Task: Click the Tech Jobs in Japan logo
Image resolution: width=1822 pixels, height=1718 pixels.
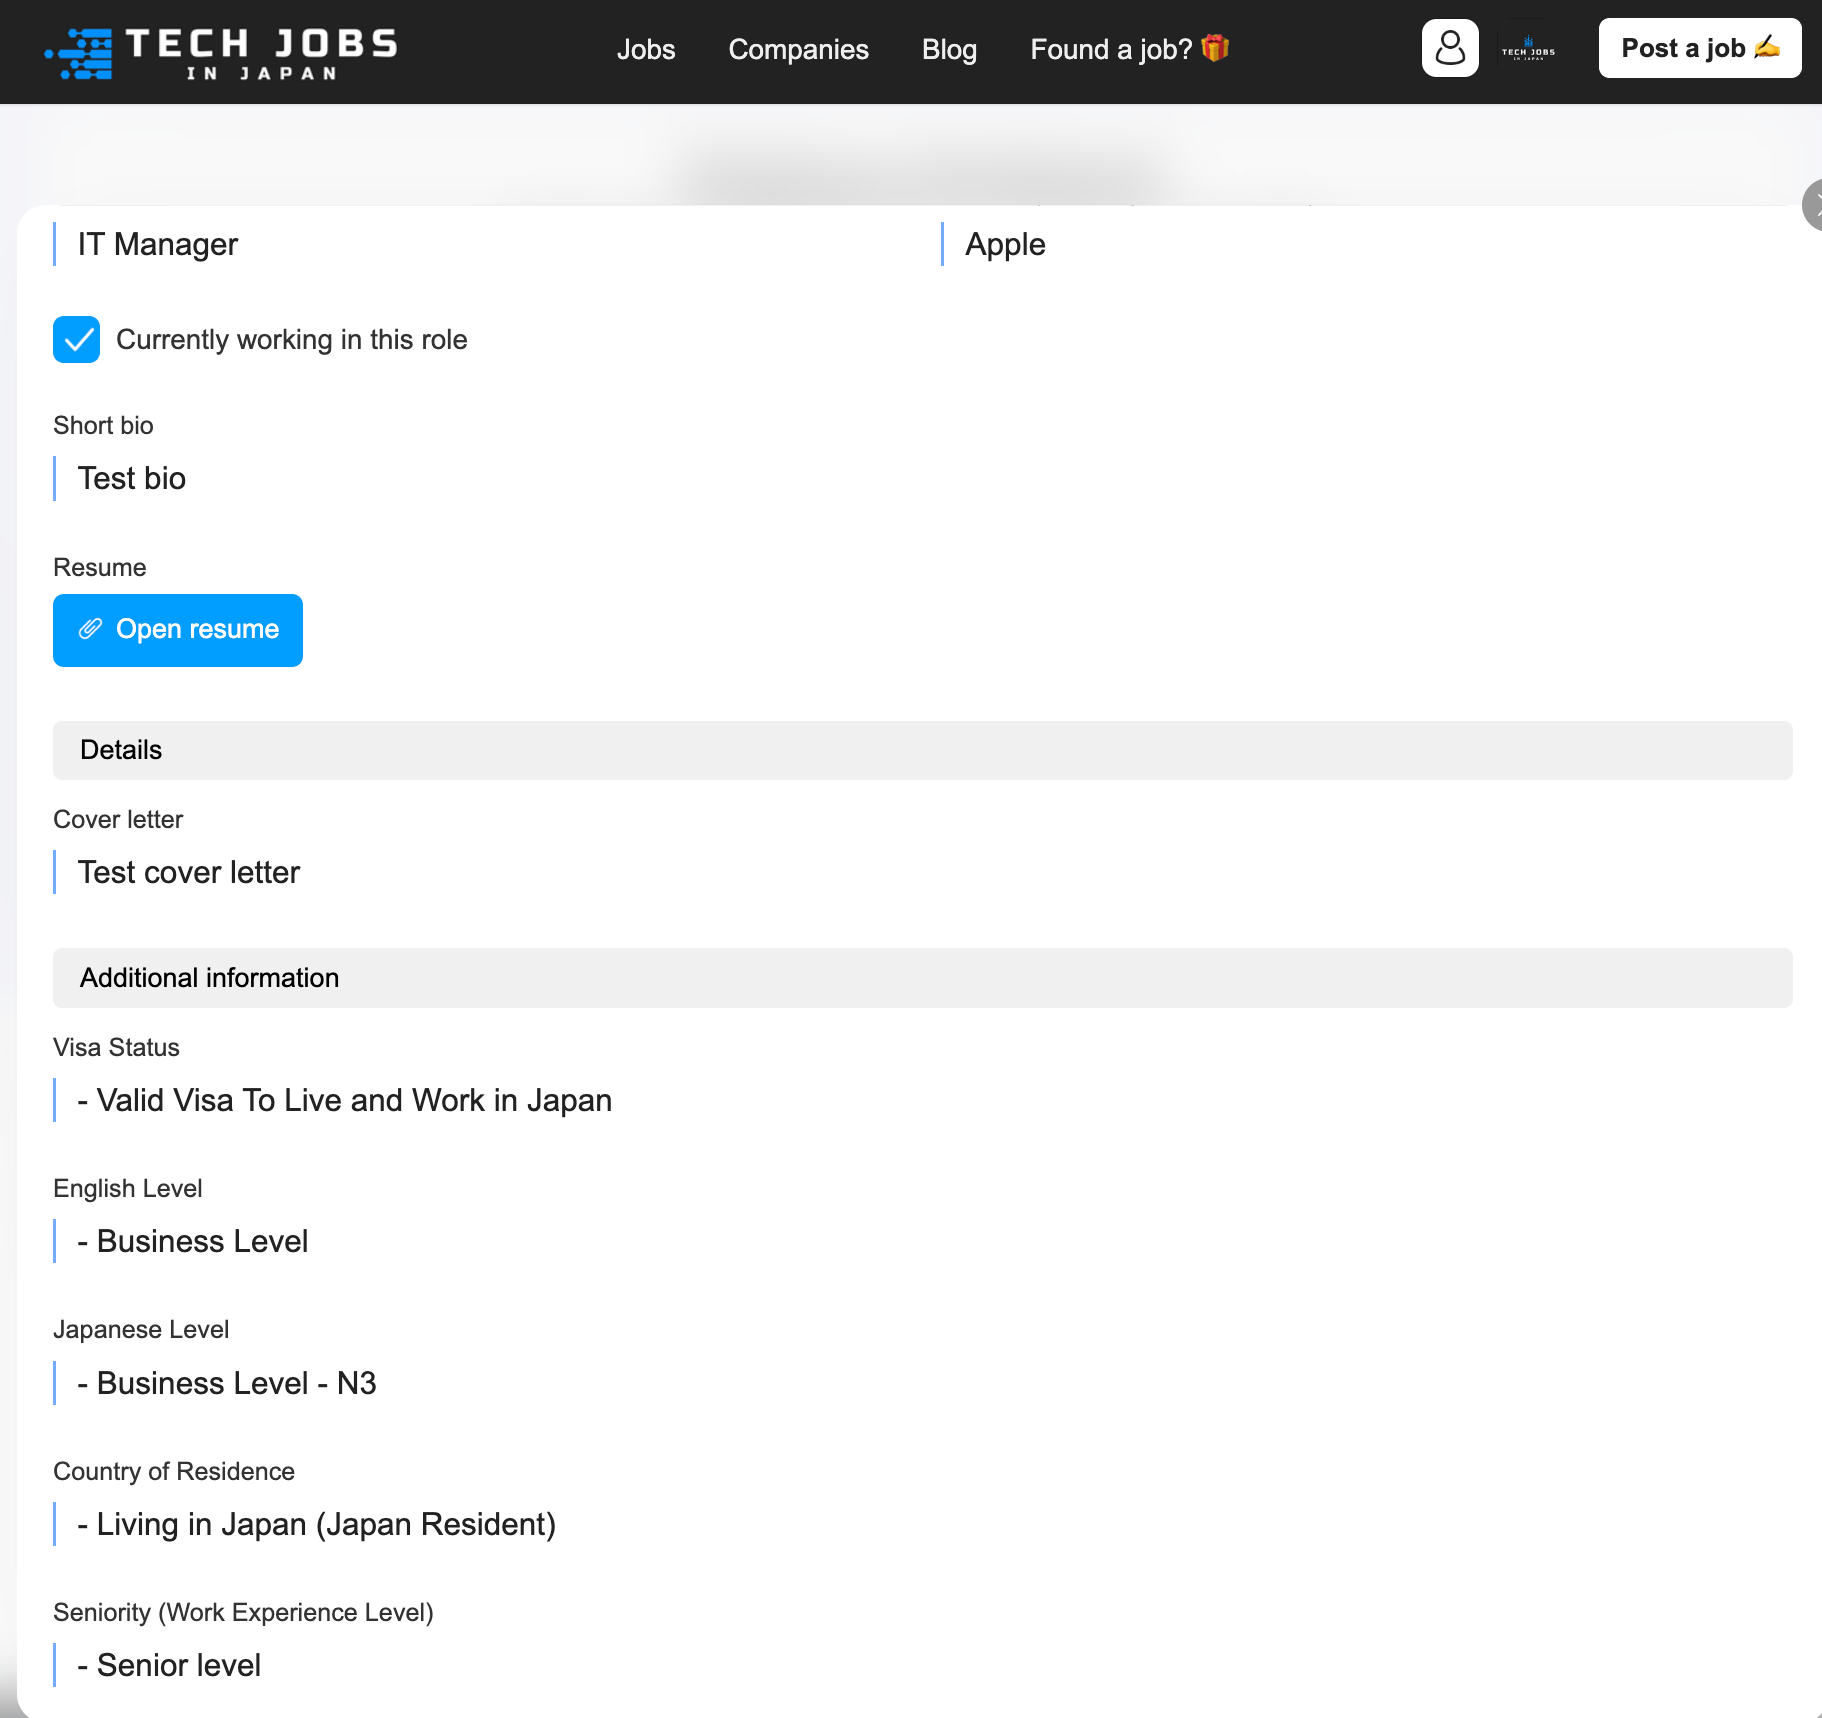Action: point(221,52)
